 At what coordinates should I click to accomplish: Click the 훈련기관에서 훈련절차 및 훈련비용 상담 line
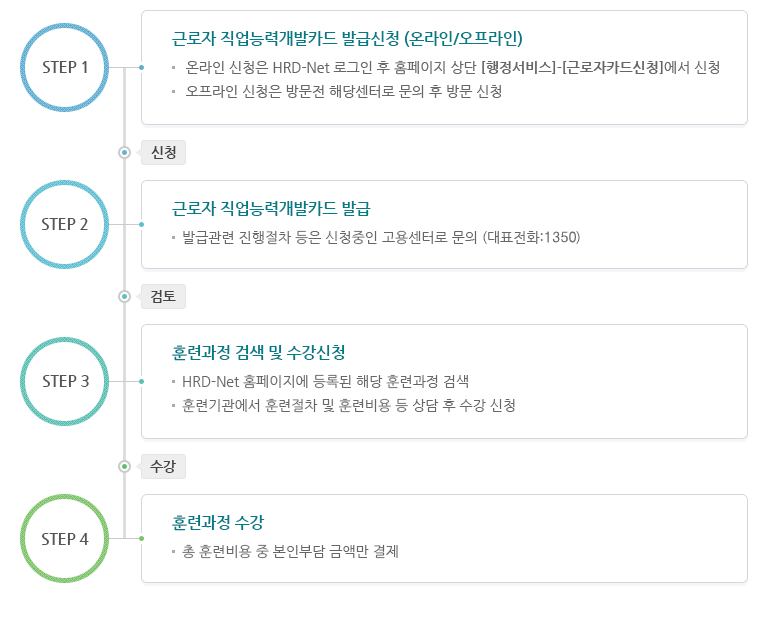pyautogui.click(x=349, y=406)
